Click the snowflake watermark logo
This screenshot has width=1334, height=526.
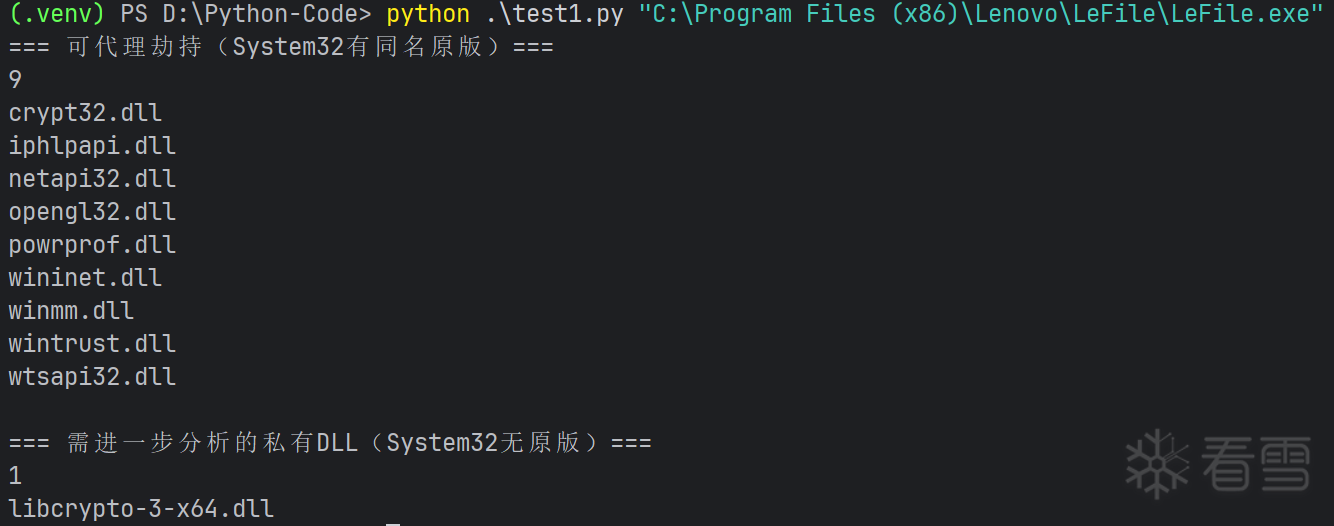point(1157,464)
